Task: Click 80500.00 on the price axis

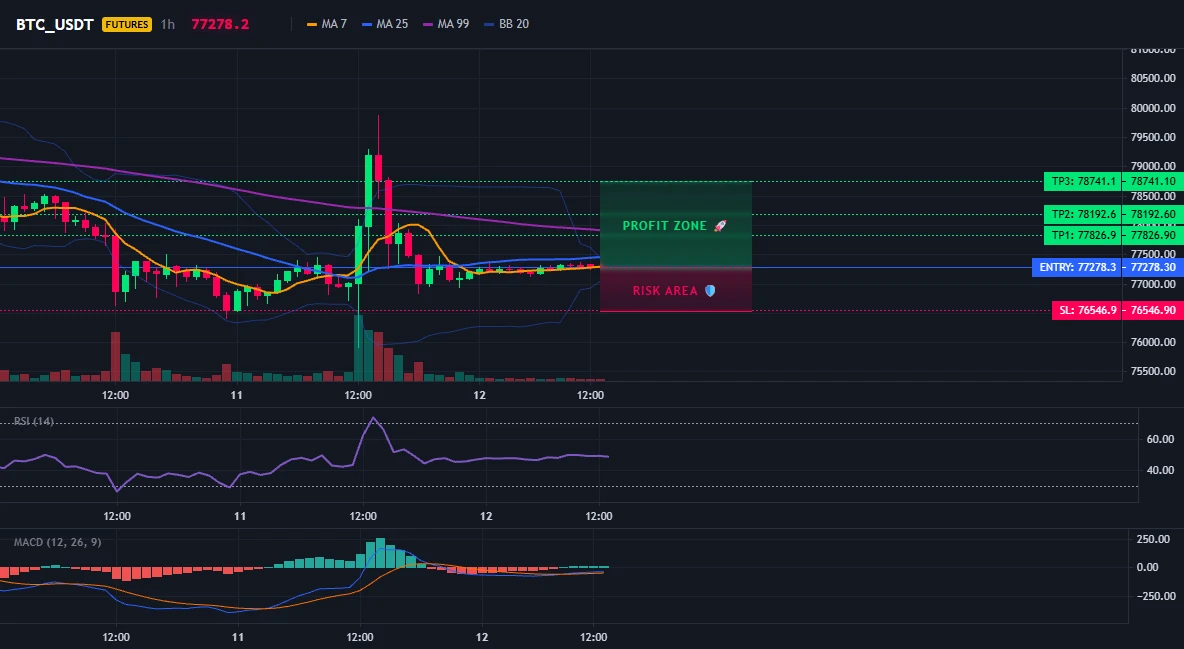Action: point(1153,79)
